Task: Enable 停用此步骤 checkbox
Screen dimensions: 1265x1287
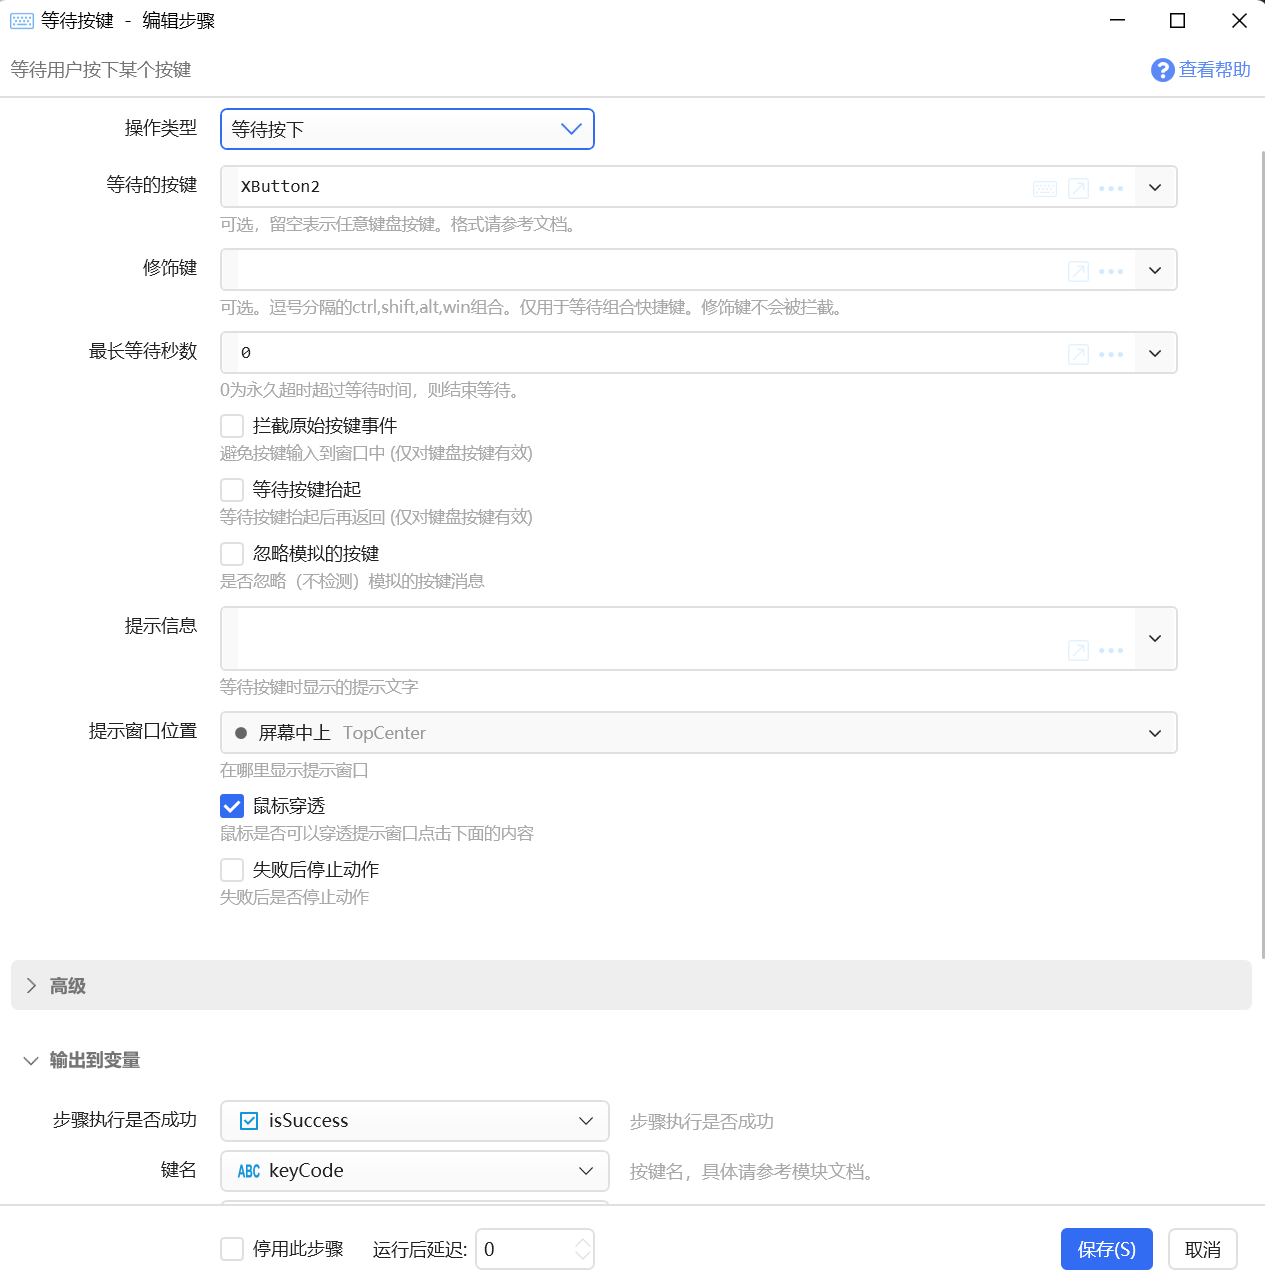Action: (x=232, y=1249)
